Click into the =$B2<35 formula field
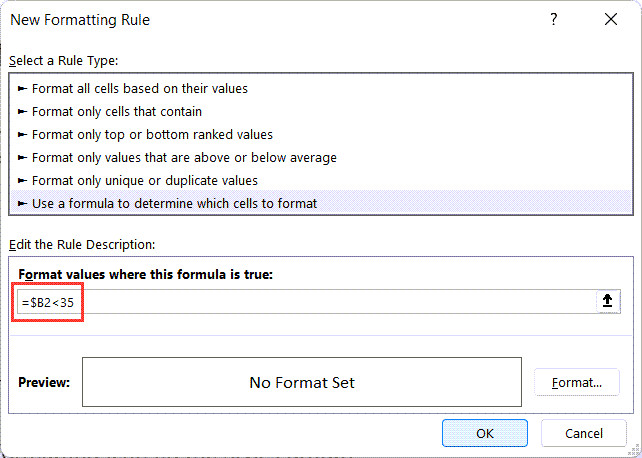The image size is (642, 458). pyautogui.click(x=300, y=302)
